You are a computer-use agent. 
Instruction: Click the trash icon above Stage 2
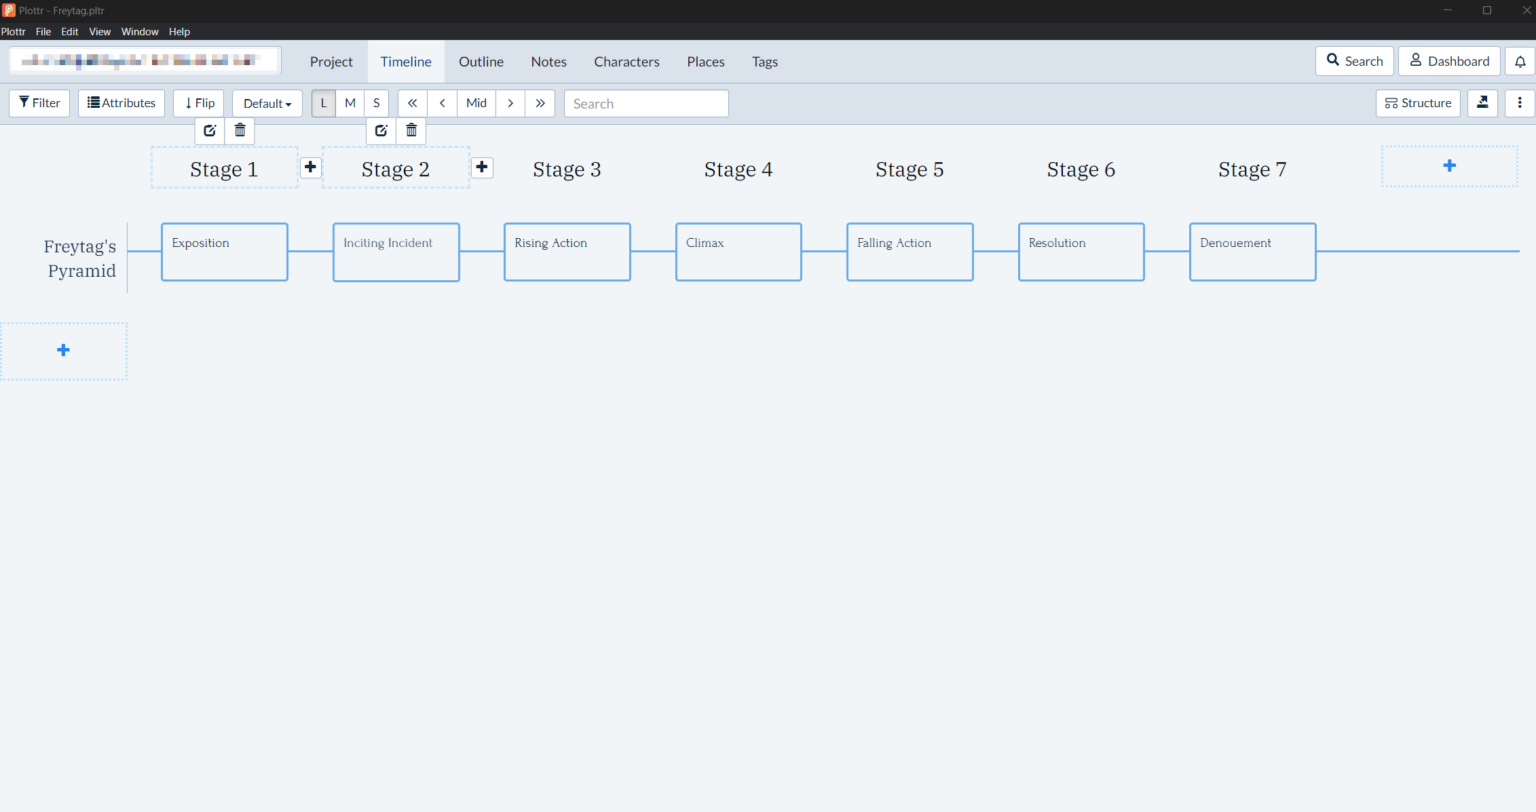pos(411,130)
